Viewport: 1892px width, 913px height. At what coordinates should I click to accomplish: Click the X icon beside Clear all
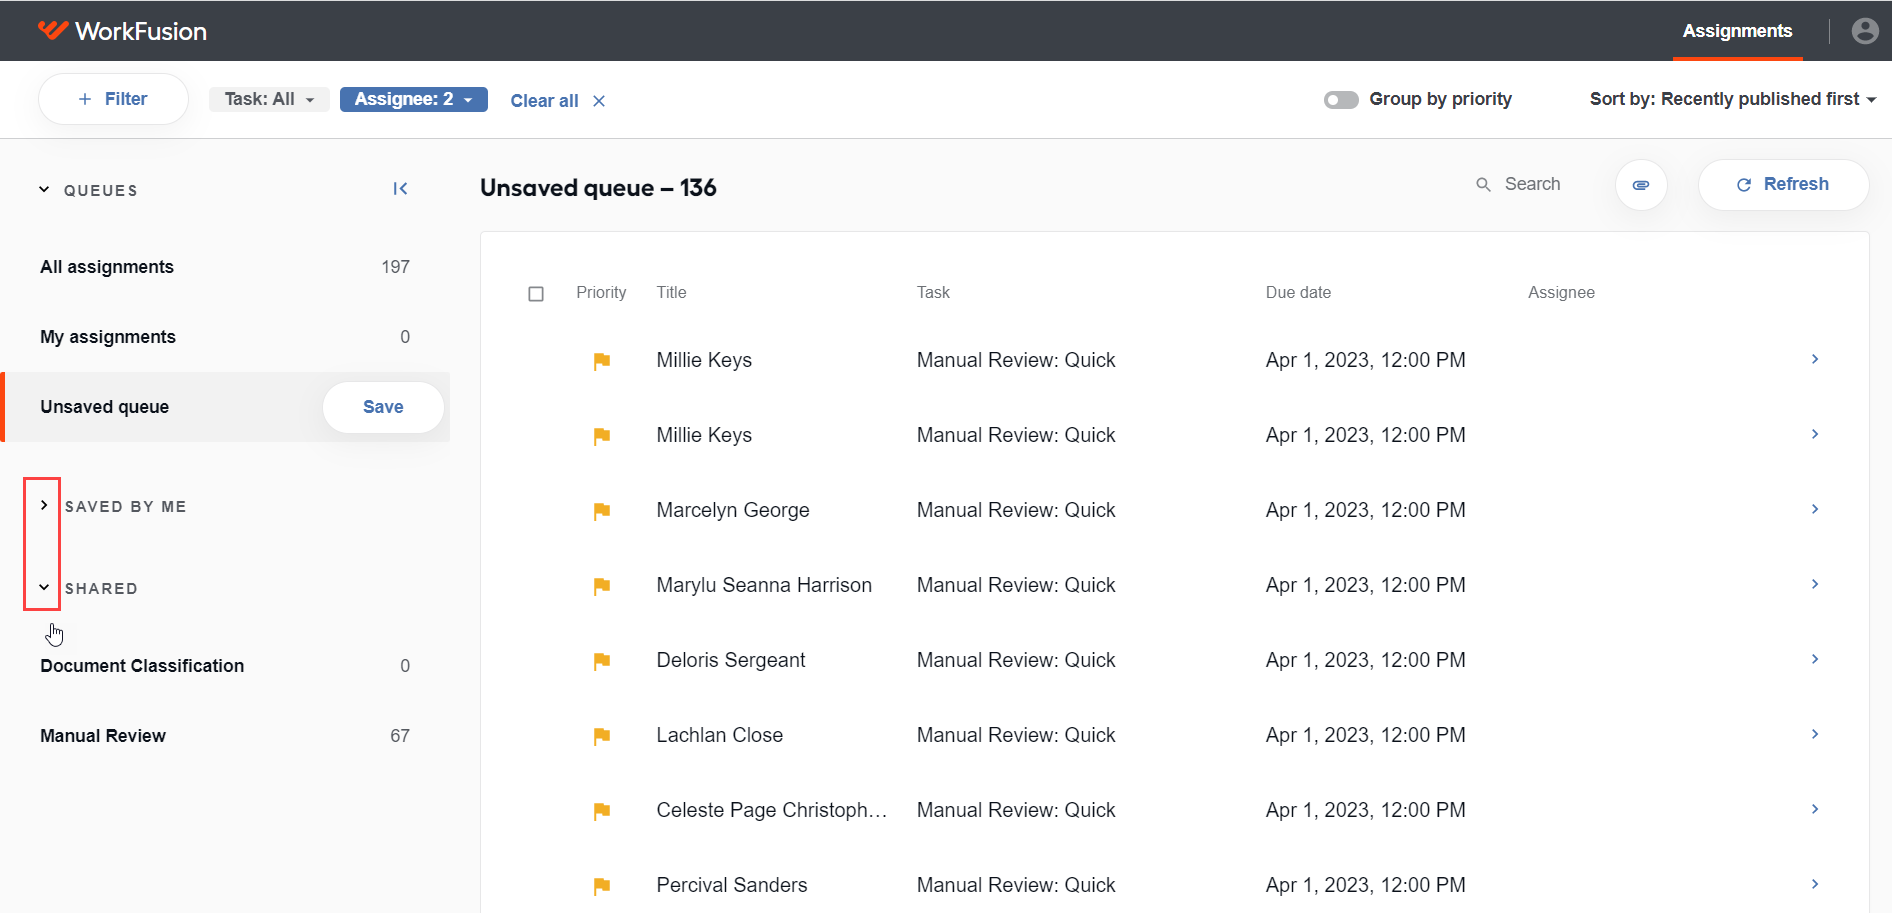[599, 101]
